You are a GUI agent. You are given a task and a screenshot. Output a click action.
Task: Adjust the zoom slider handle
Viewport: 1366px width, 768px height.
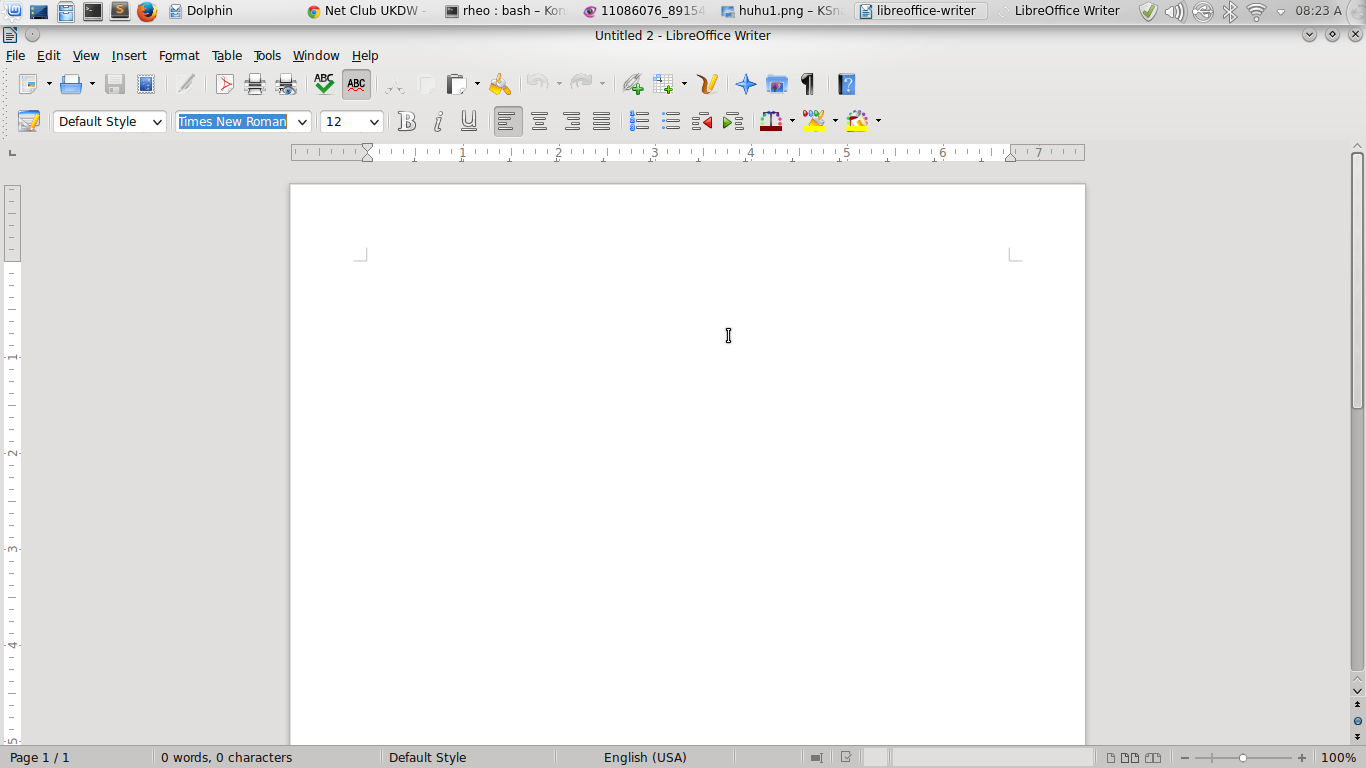1243,757
